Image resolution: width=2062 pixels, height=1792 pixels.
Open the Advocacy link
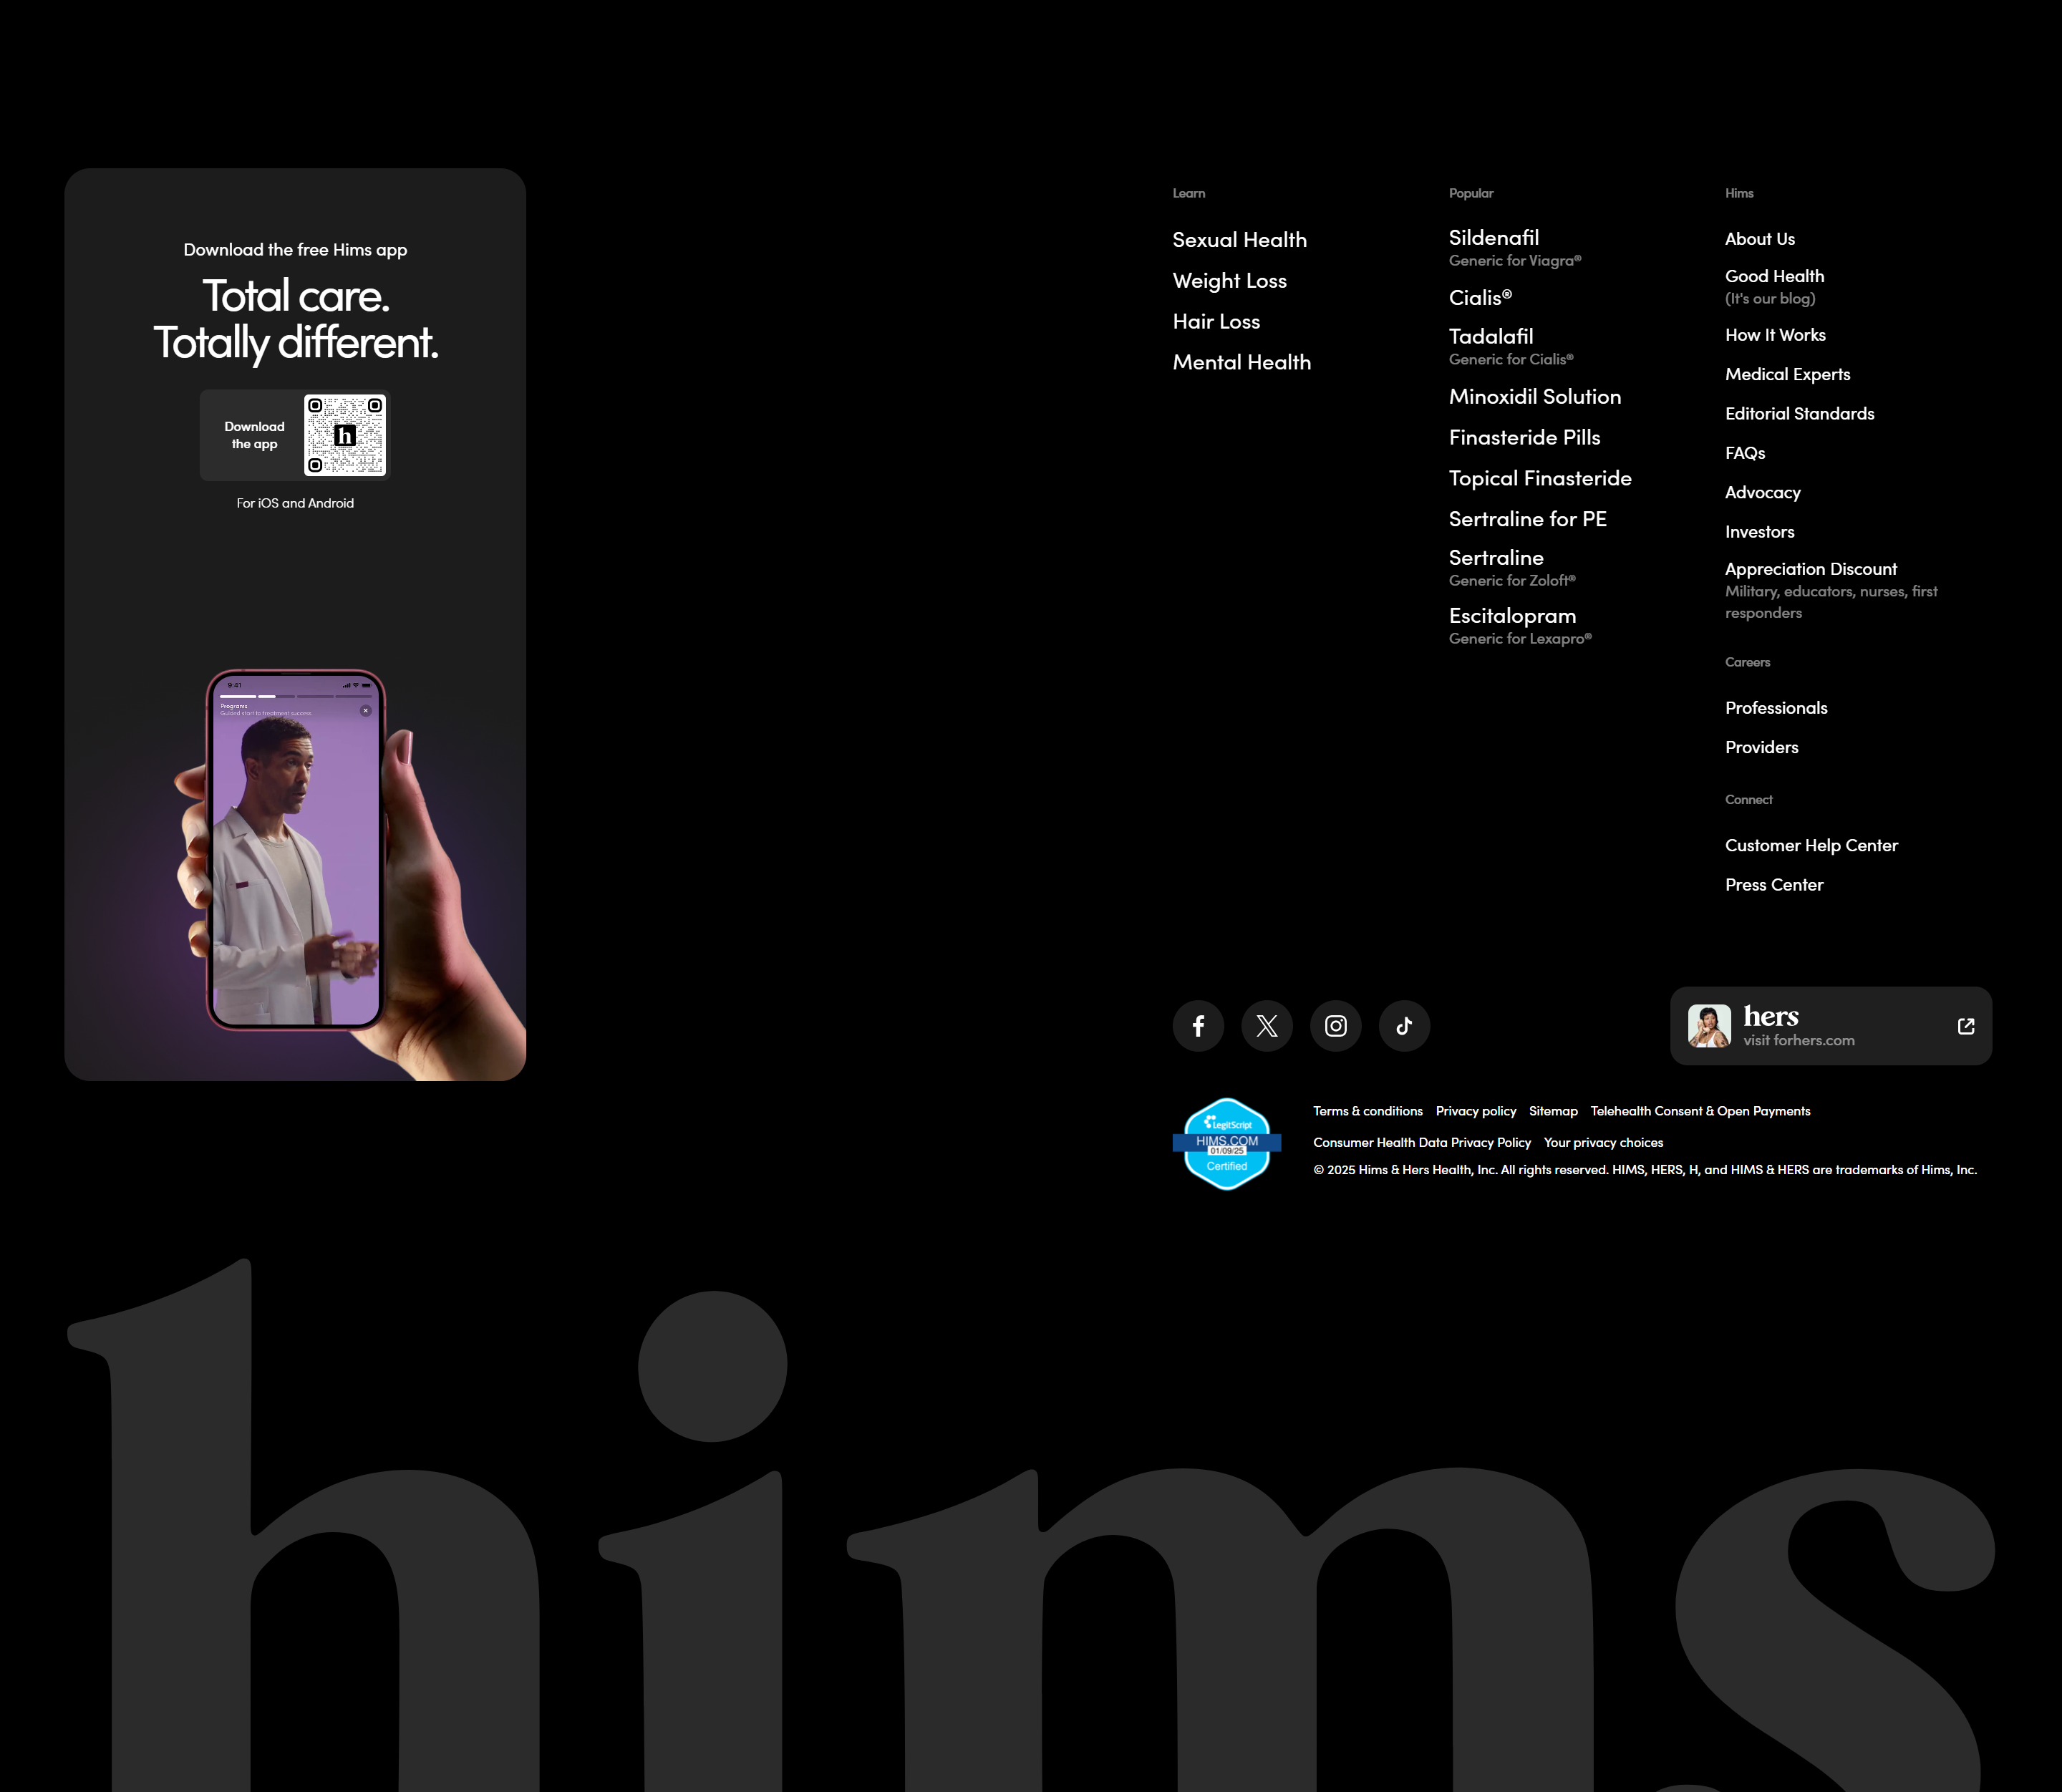(1763, 493)
